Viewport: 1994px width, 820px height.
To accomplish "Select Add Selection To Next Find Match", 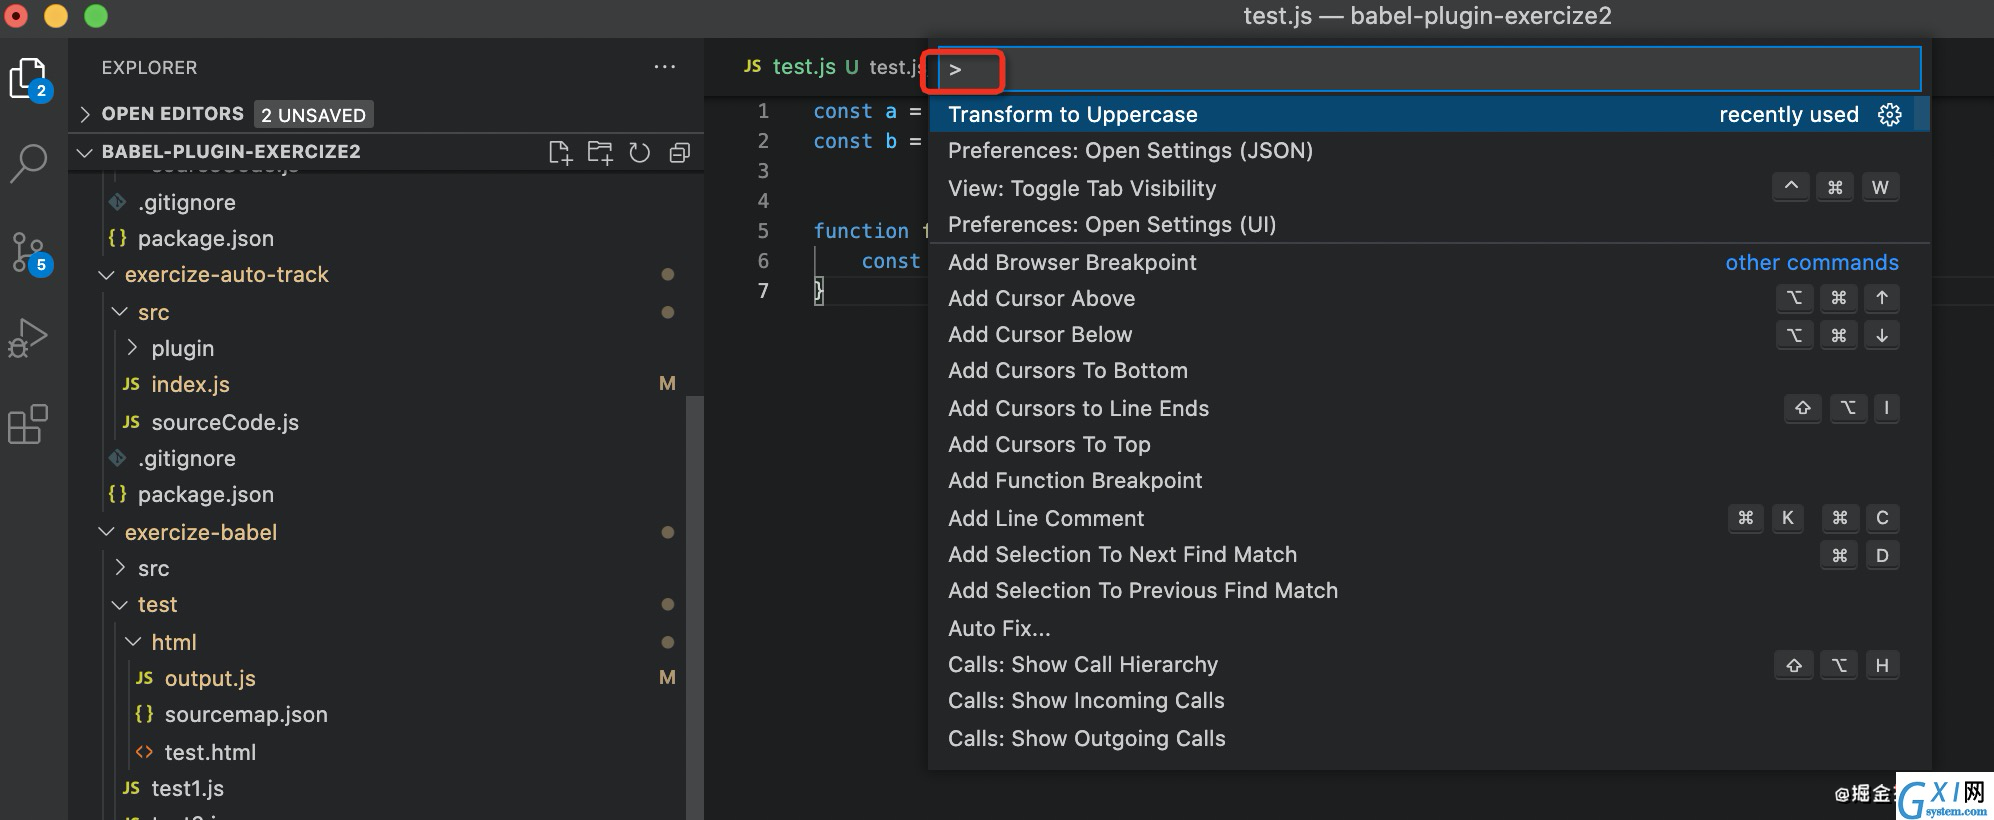I will (x=1429, y=554).
